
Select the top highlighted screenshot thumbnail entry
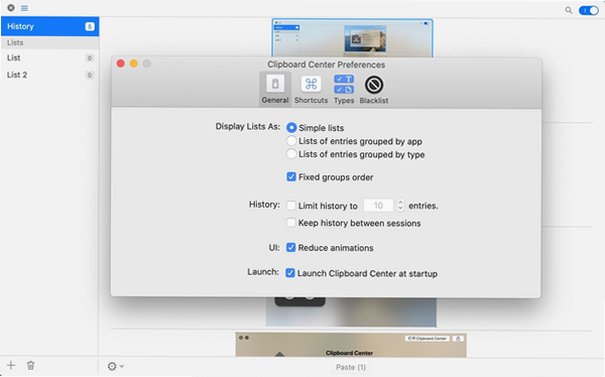point(352,38)
